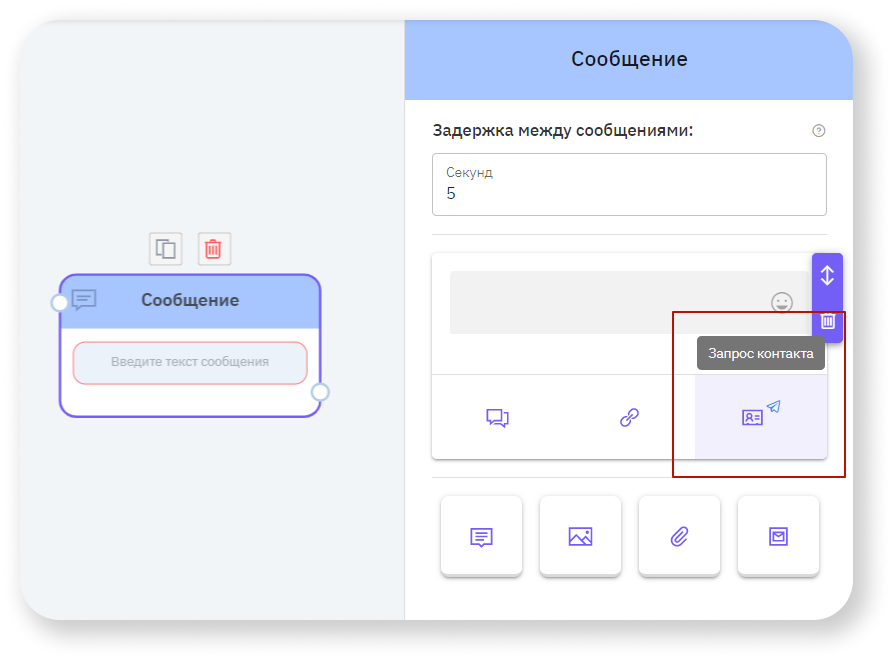This screenshot has height=660, width=893.
Task: Attach a file using paperclip icon
Action: (x=679, y=536)
